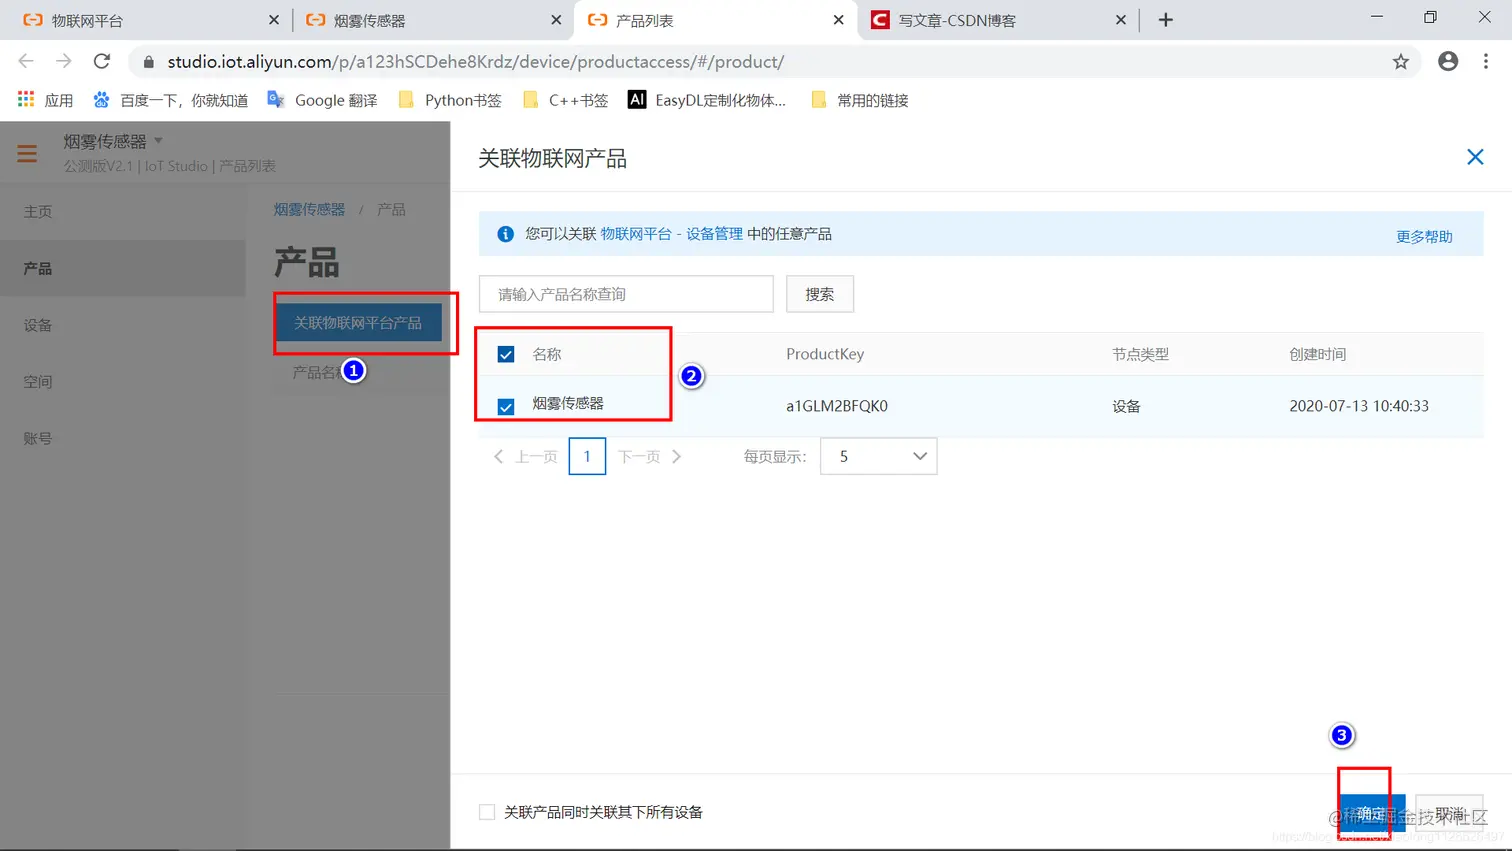
Task: Open the EasyDL定制化物体 bookmark
Action: [707, 100]
